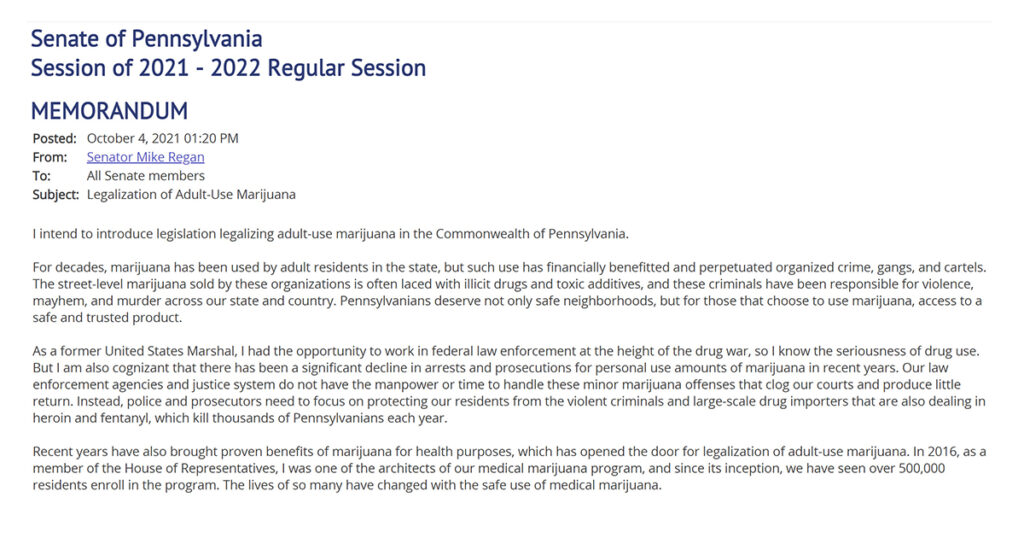Click the paragraph beginning 'For decades, marijuana'
This screenshot has height=538, width=1024.
(509, 293)
